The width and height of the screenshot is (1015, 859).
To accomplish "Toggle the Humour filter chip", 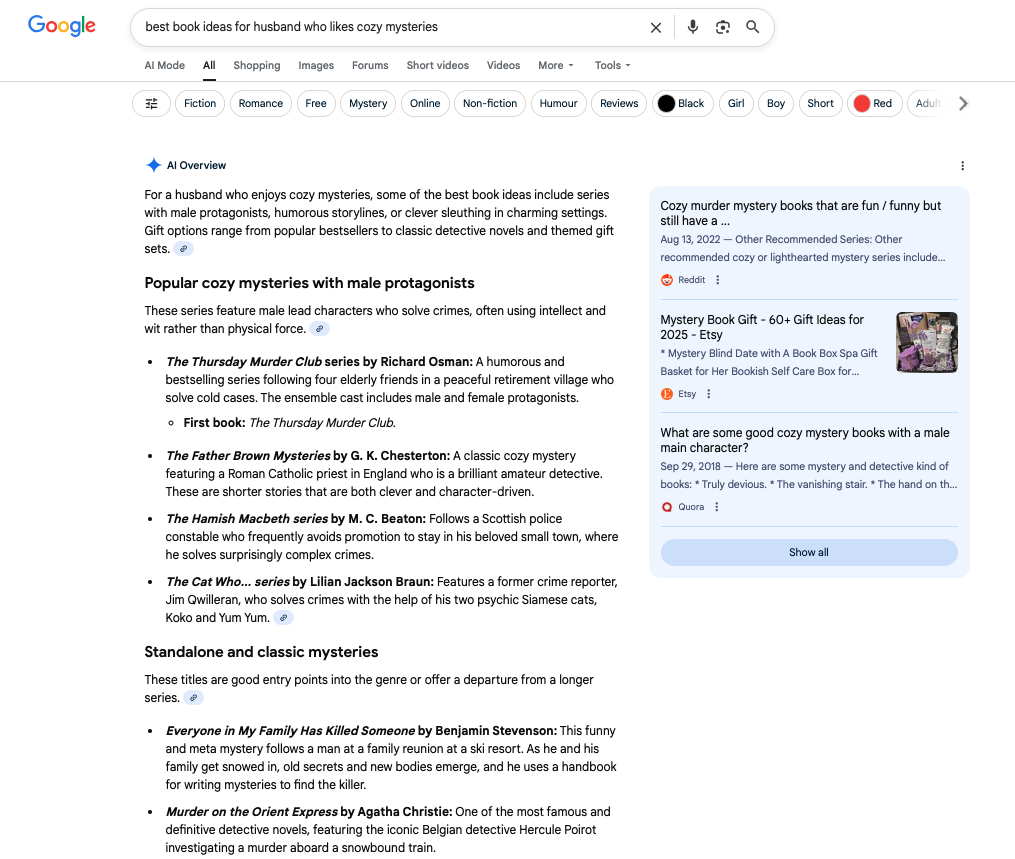I will 558,104.
